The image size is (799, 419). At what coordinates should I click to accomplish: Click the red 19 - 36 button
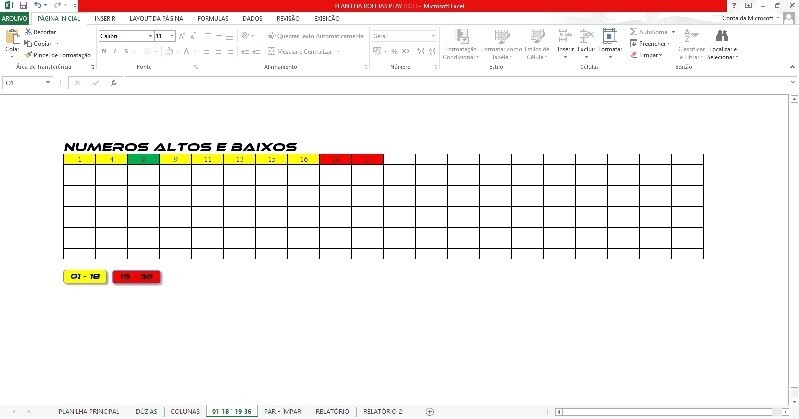(x=137, y=276)
